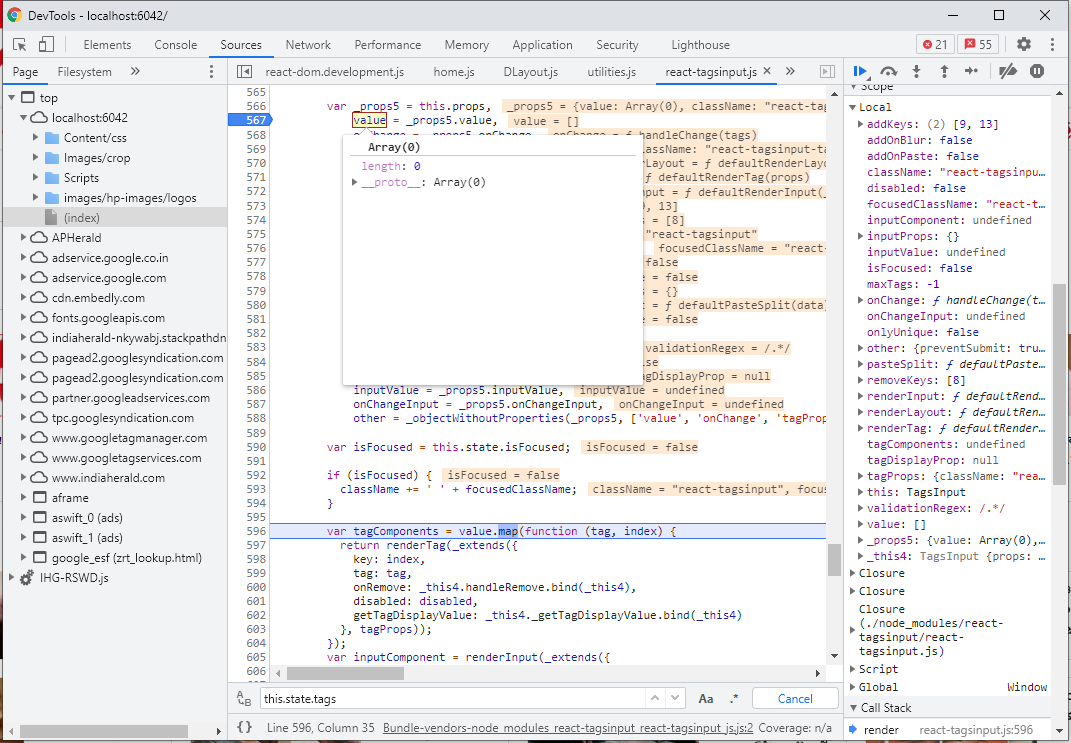The image size is (1071, 743).
Task: Switch to the Filesystem navigator tab
Action: pos(84,72)
